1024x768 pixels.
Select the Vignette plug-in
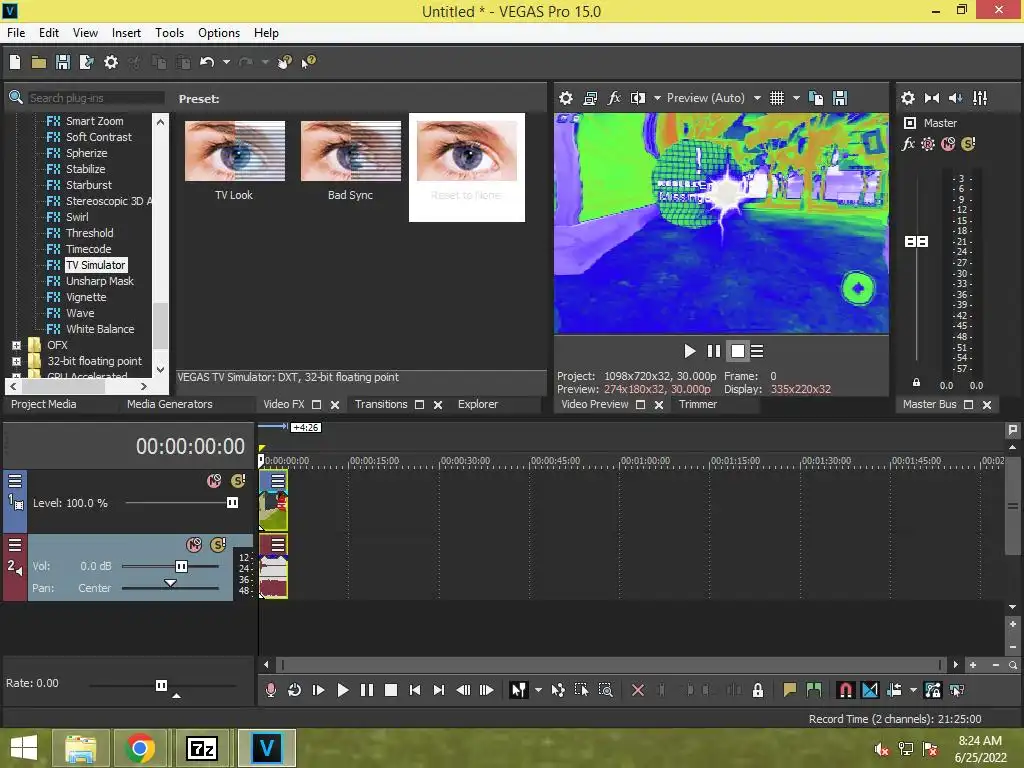(86, 297)
